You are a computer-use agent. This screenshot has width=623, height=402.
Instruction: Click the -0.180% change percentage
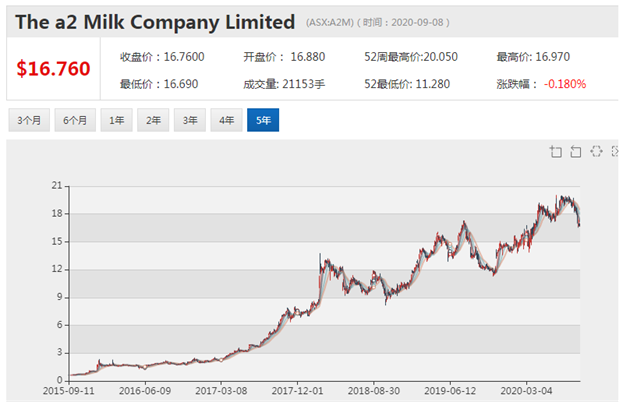click(x=565, y=84)
